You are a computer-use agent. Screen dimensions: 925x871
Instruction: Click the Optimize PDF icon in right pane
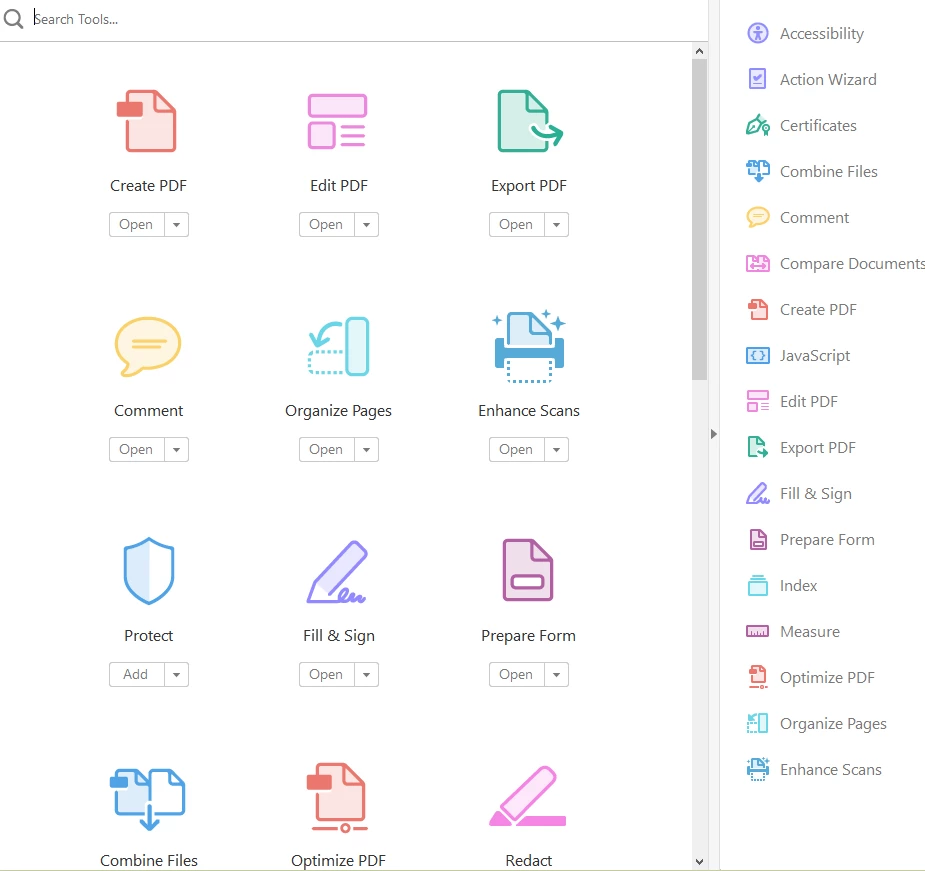[757, 677]
